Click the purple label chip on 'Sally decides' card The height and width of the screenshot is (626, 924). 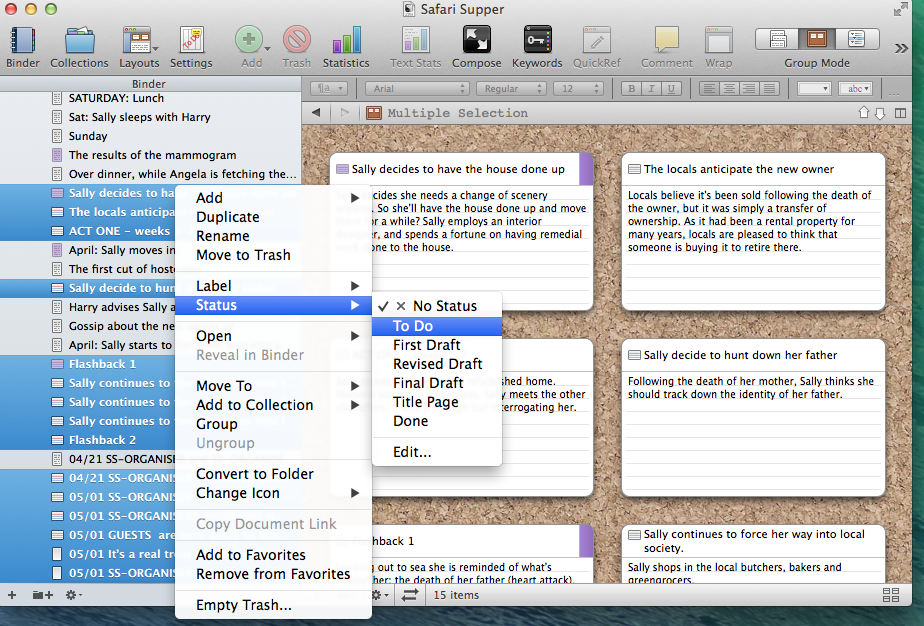coord(586,169)
